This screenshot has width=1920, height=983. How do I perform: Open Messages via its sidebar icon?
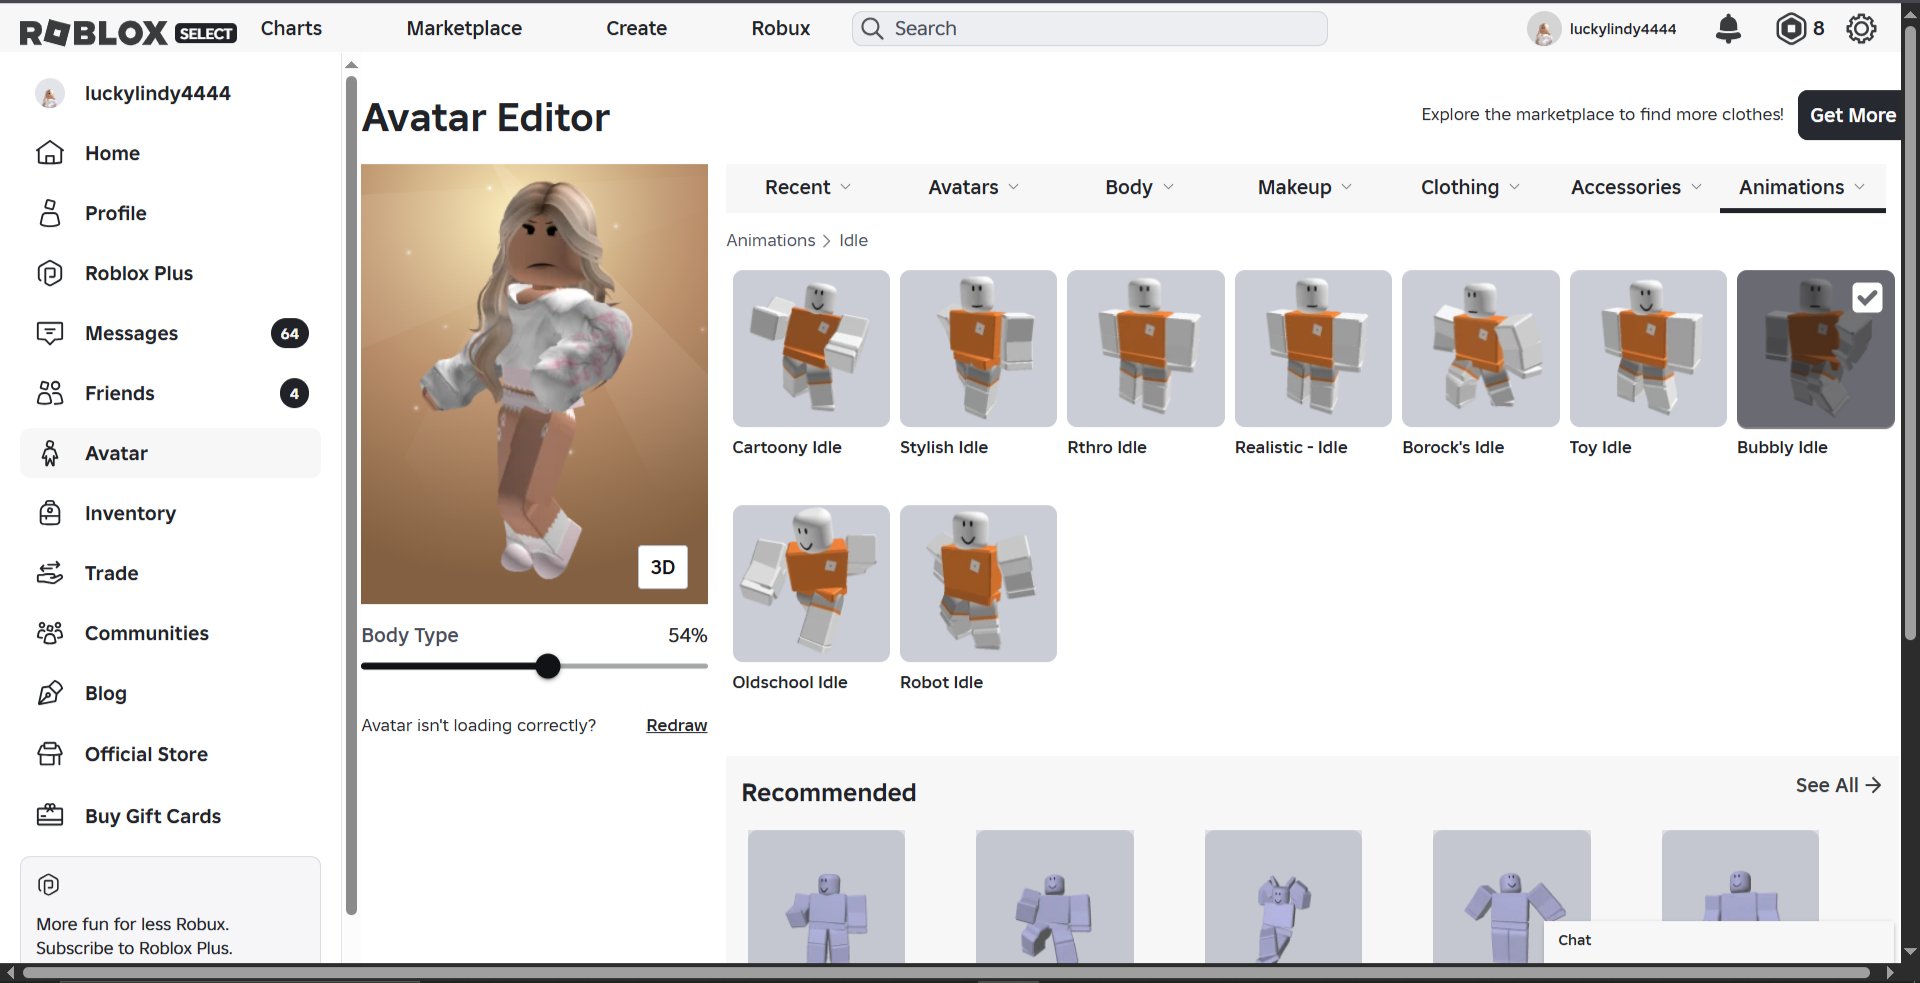click(x=50, y=333)
